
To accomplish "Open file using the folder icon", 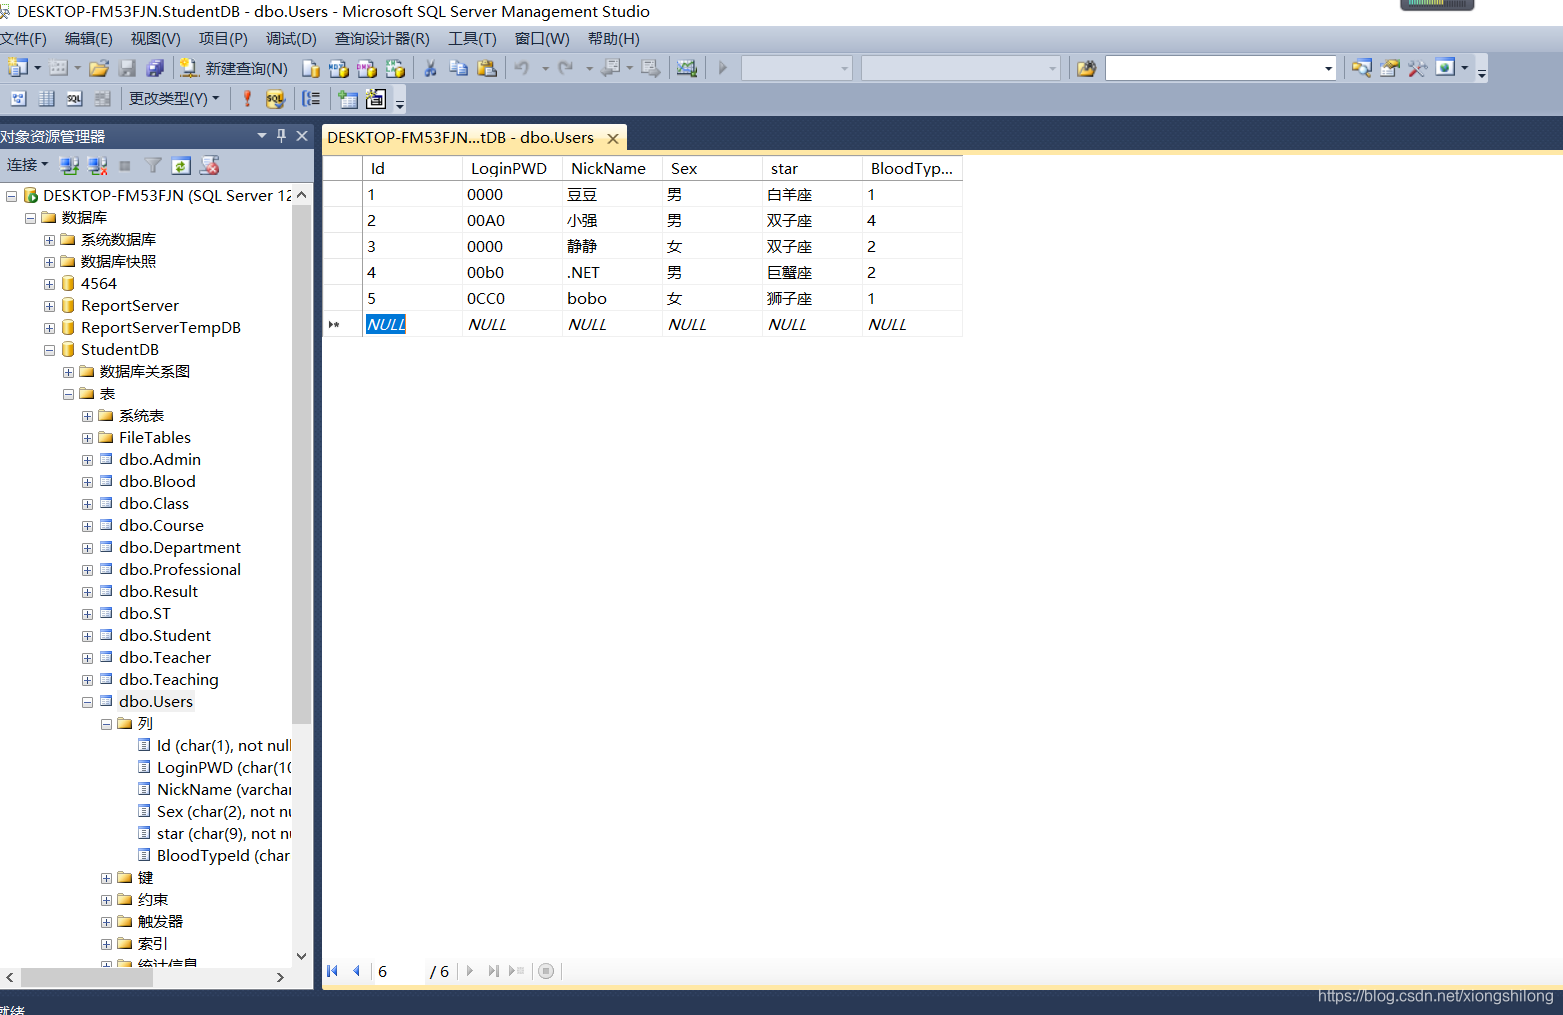I will [x=99, y=68].
